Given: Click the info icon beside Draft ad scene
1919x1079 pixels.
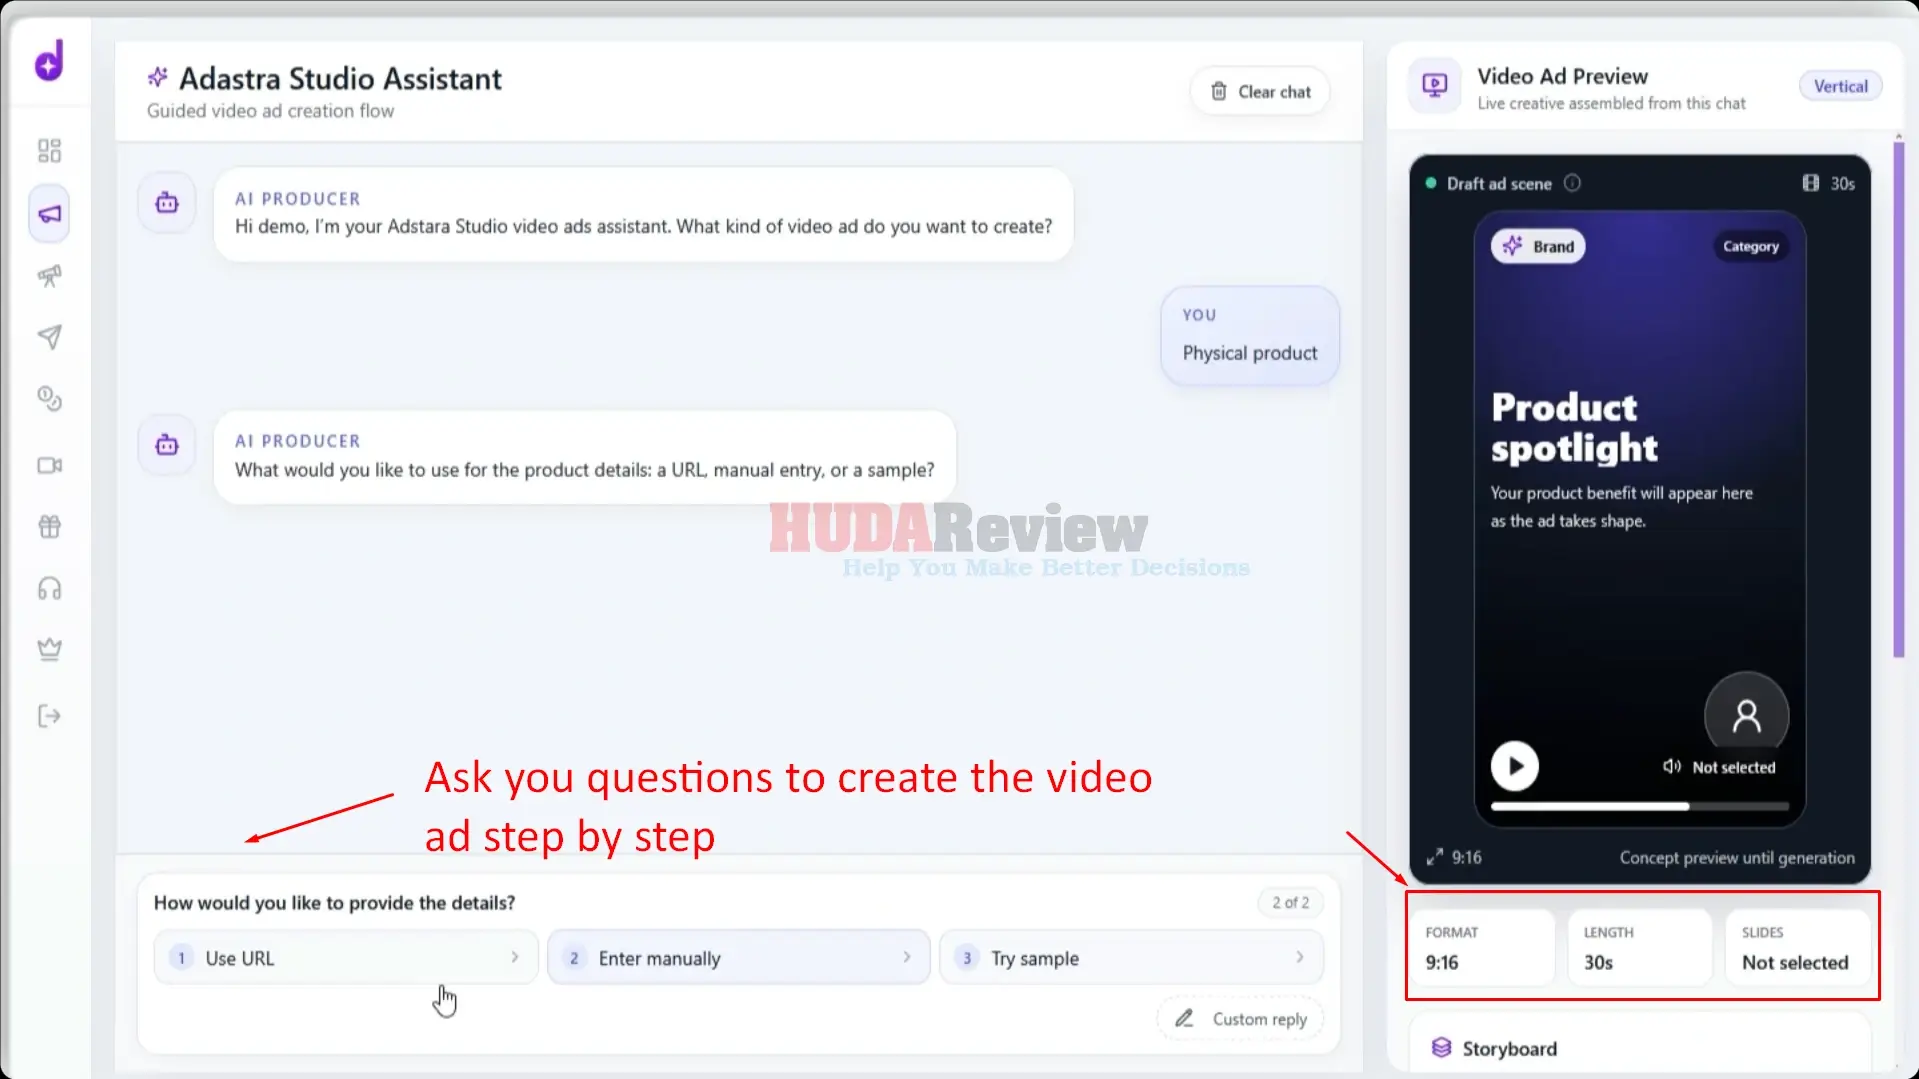Looking at the screenshot, I should tap(1572, 183).
